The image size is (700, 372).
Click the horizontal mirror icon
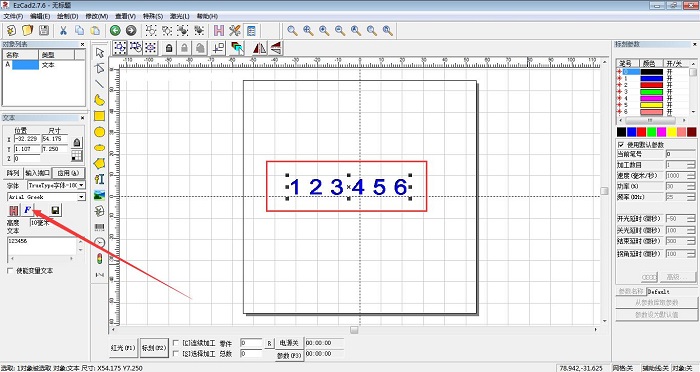pyautogui.click(x=259, y=48)
